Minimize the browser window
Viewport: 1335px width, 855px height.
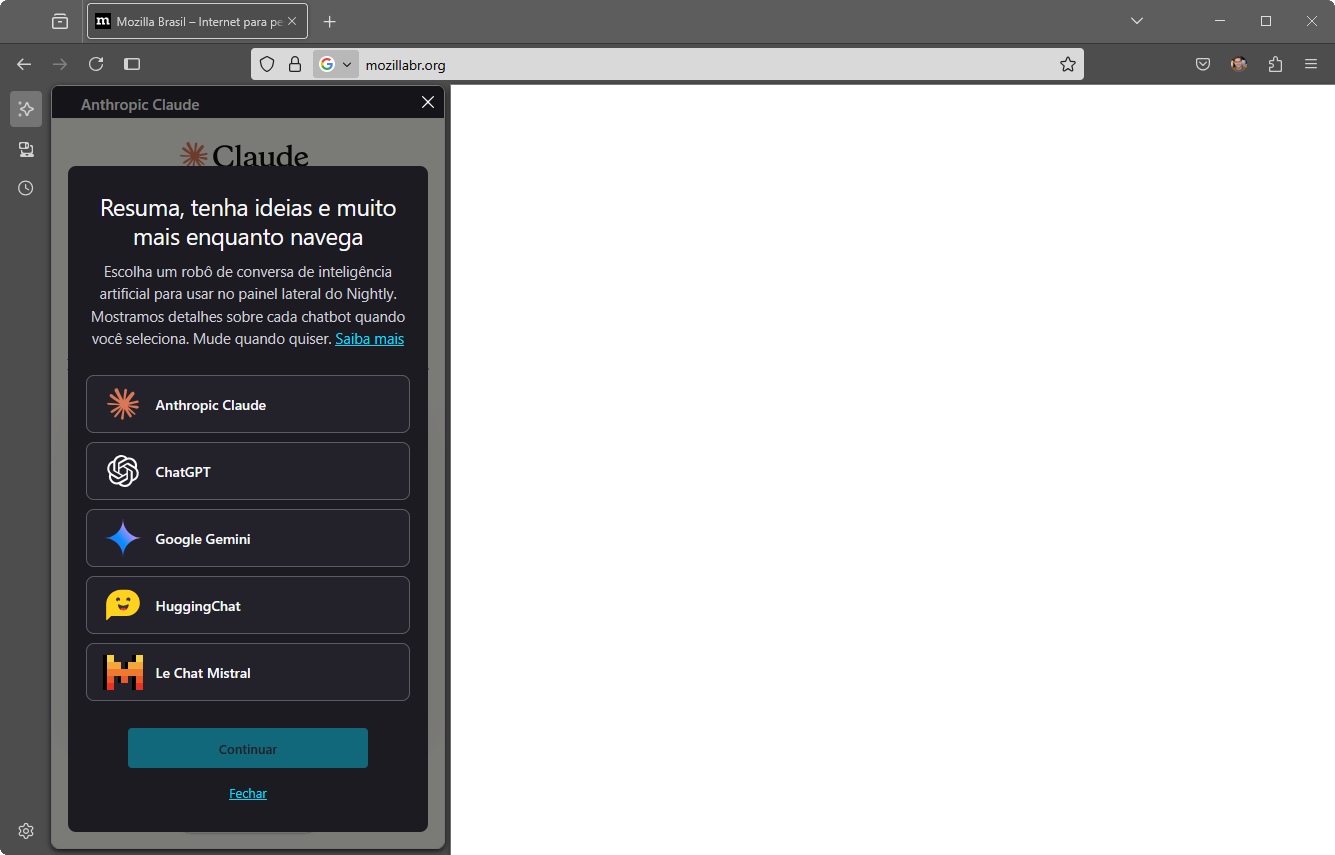(x=1220, y=21)
